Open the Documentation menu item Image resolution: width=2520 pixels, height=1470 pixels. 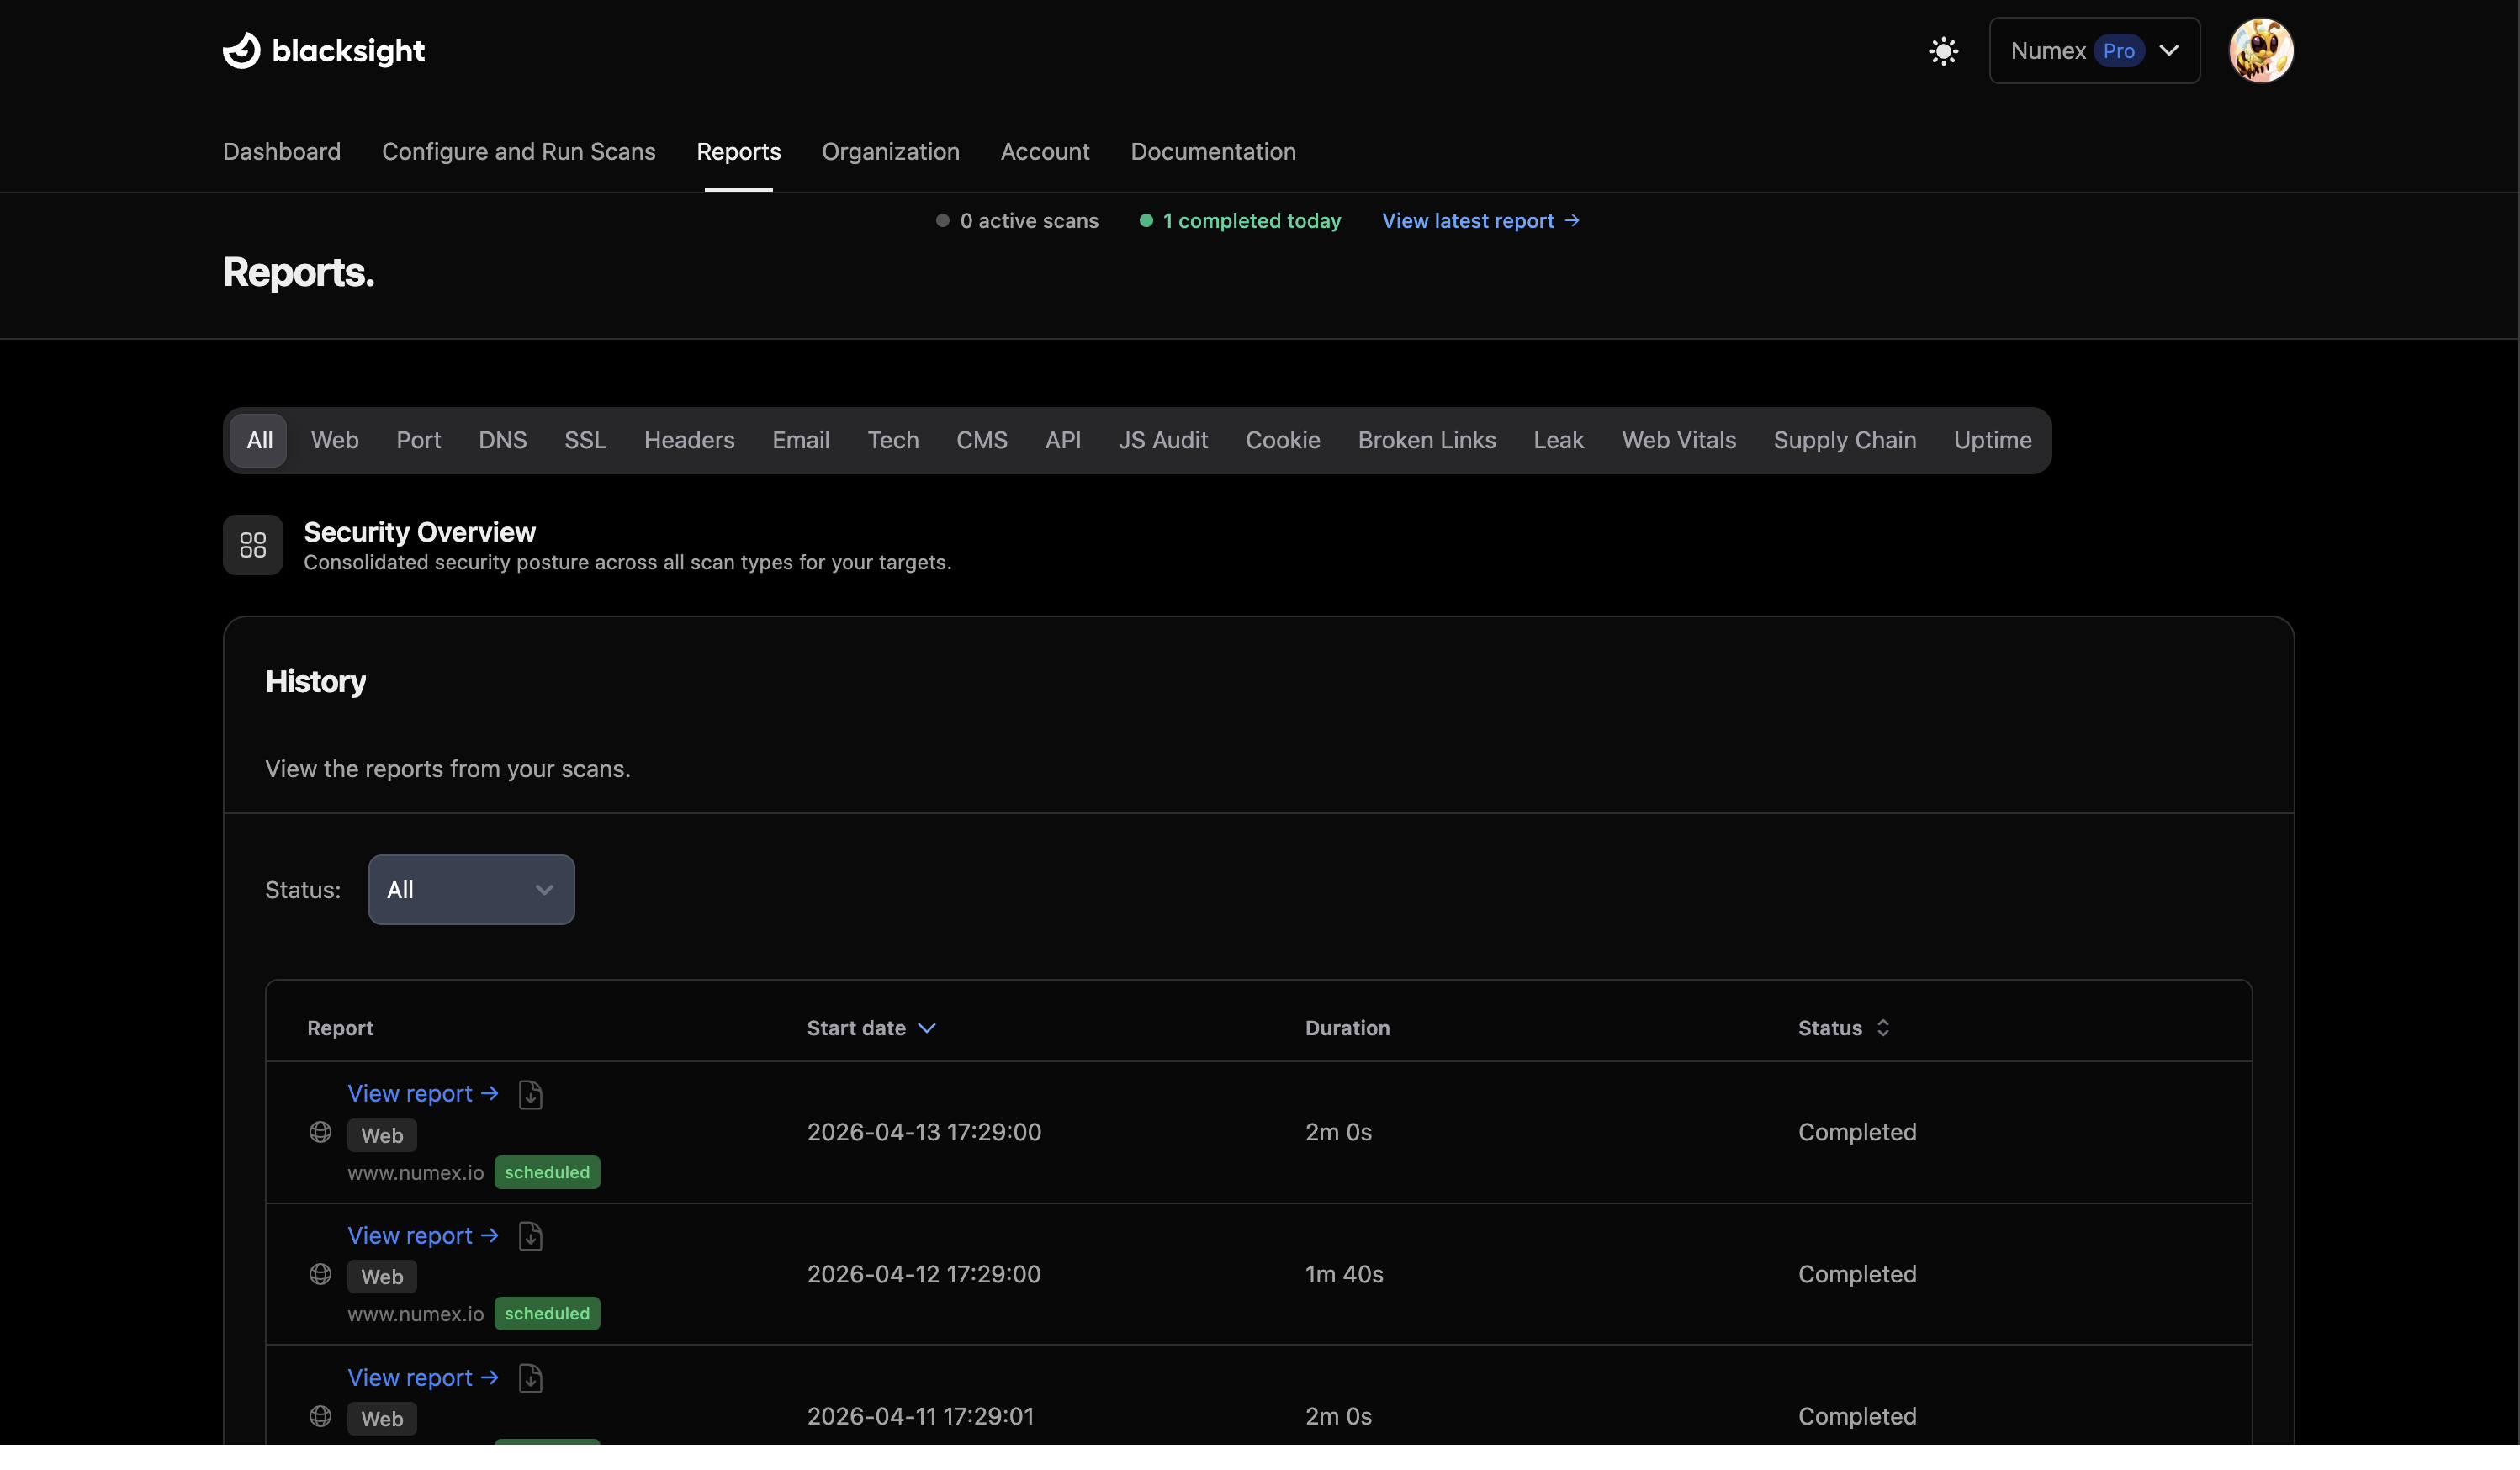click(1213, 152)
